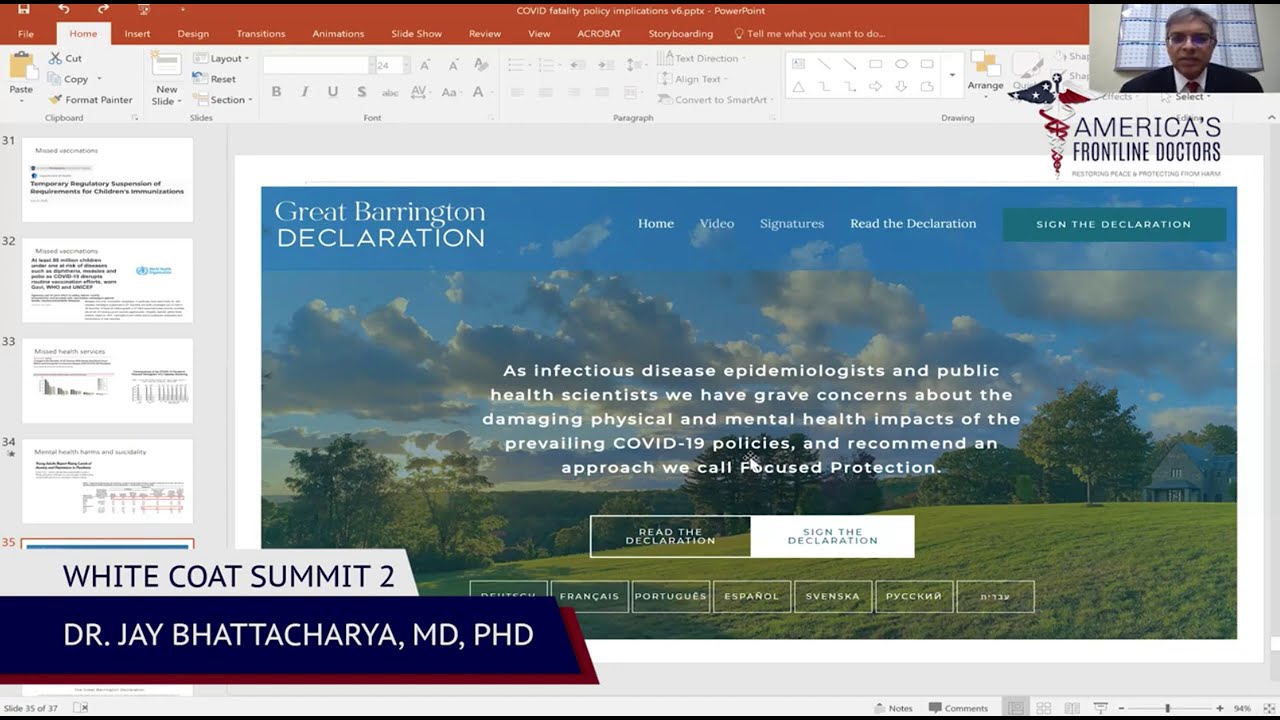Expand the shapes gallery More arrow
The height and width of the screenshot is (720, 1280).
[x=952, y=76]
